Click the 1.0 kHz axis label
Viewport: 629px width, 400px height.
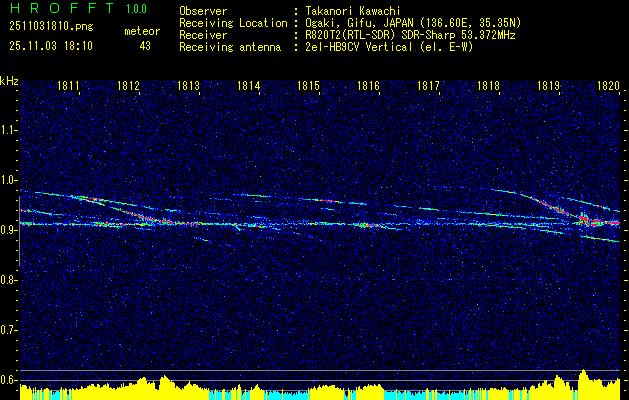coord(8,180)
